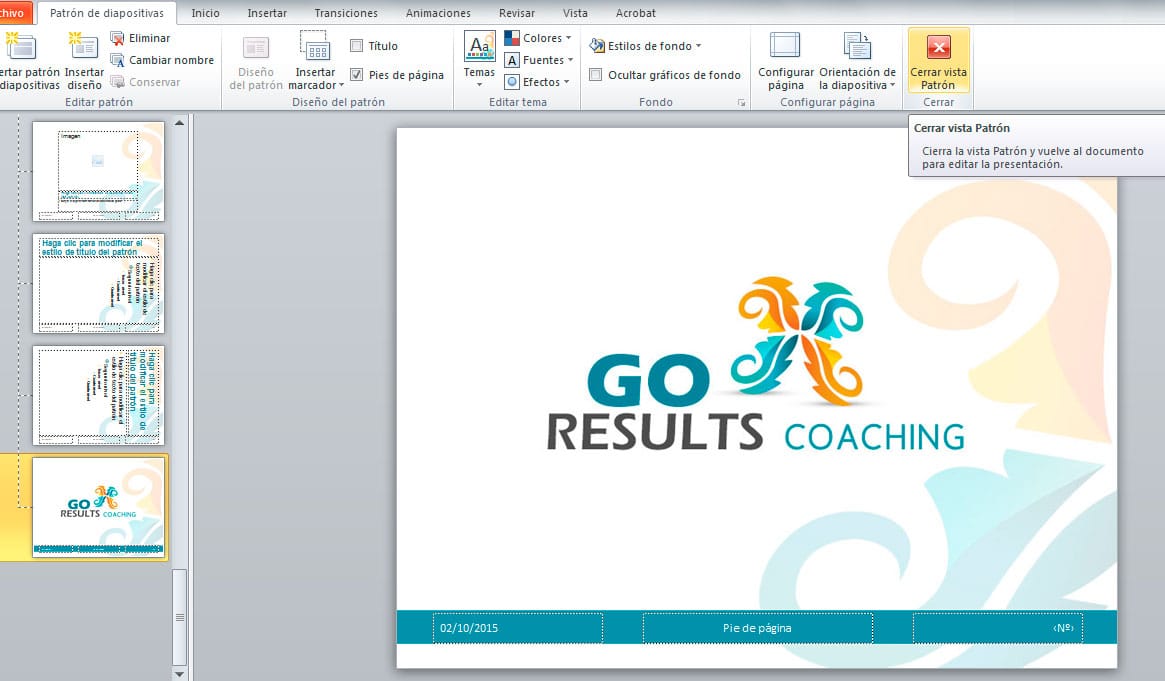This screenshot has width=1165, height=681.
Task: Click the Insertar patrón de diapositivas icon
Action: pos(21,47)
